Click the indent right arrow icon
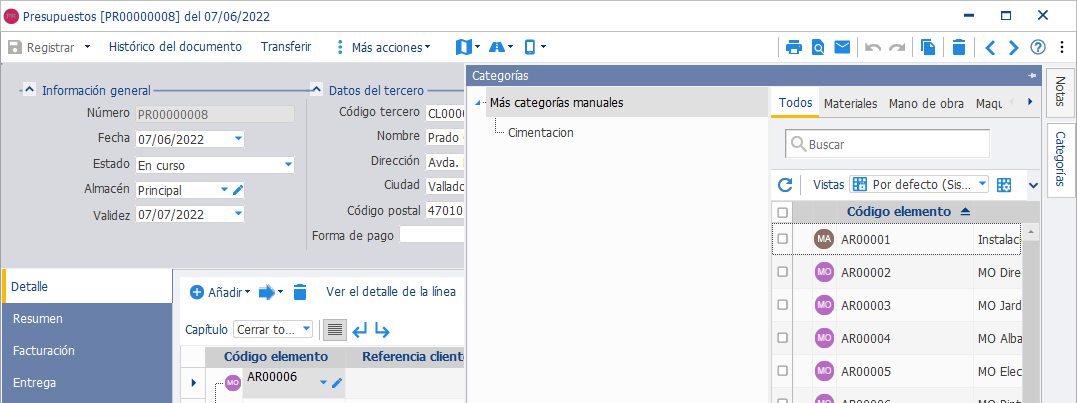1077x403 pixels. 382,331
